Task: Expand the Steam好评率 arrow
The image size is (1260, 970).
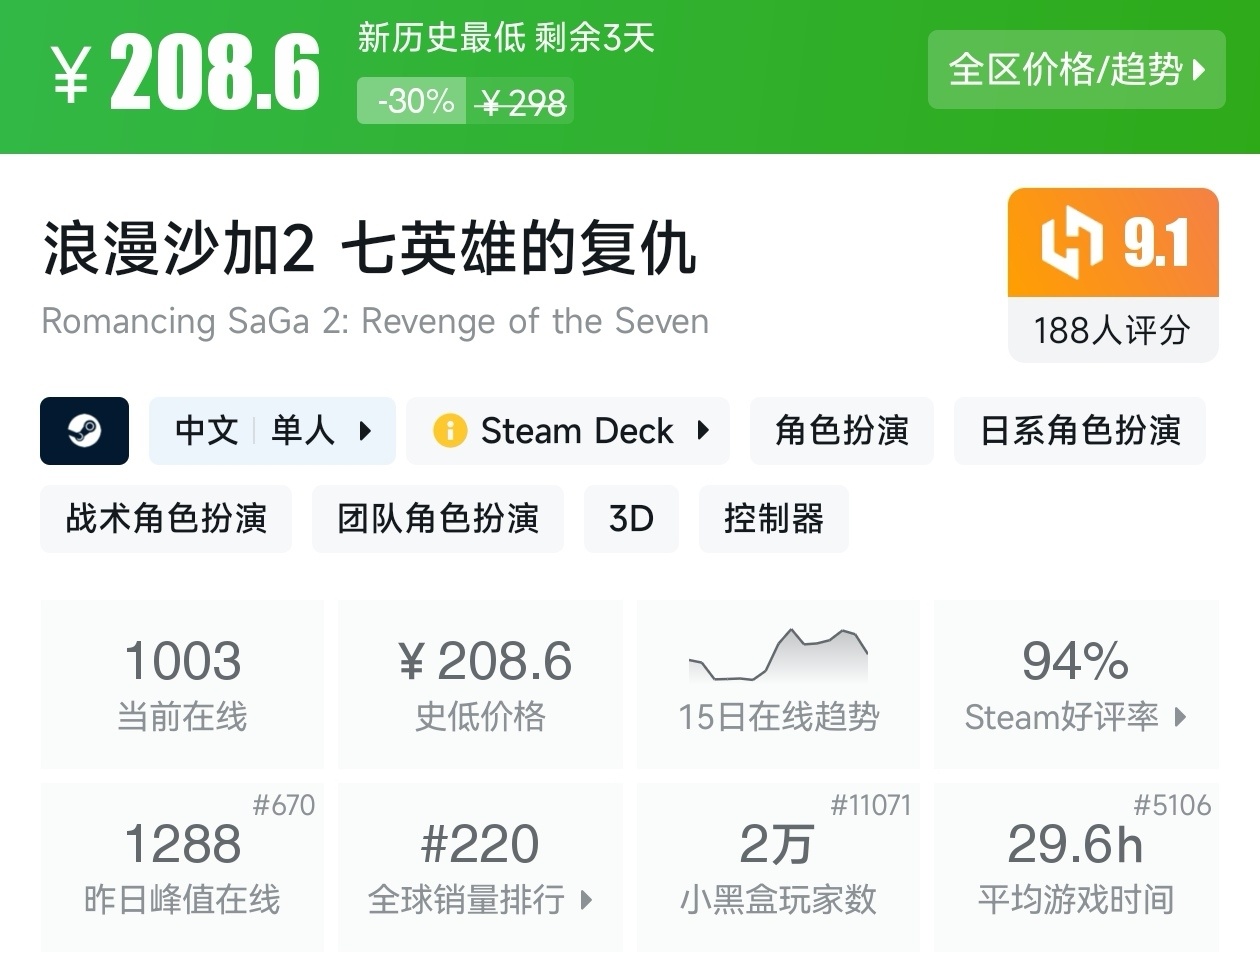Action: pyautogui.click(x=1181, y=717)
